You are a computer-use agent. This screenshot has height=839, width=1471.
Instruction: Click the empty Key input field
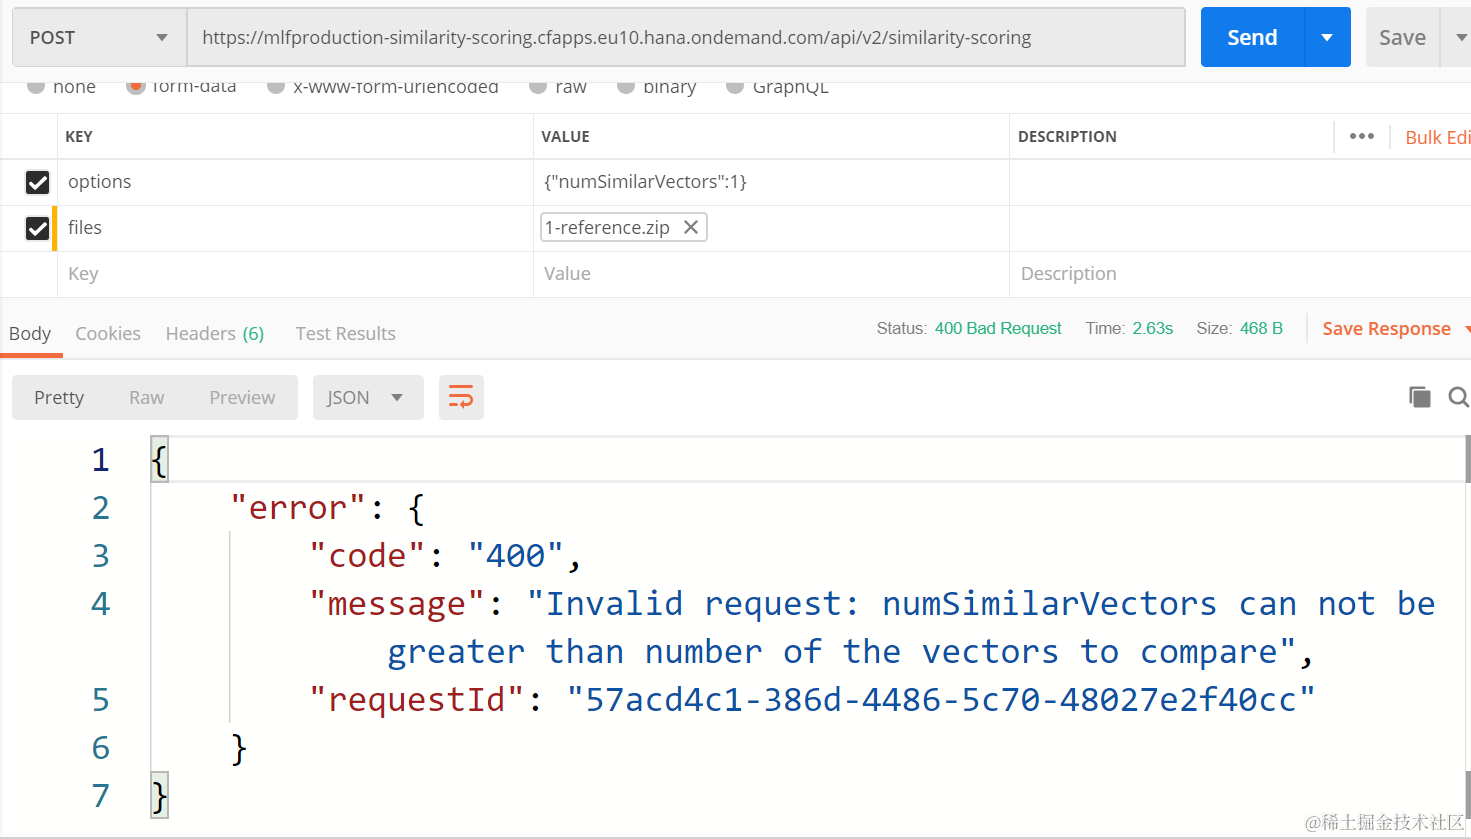click(295, 274)
